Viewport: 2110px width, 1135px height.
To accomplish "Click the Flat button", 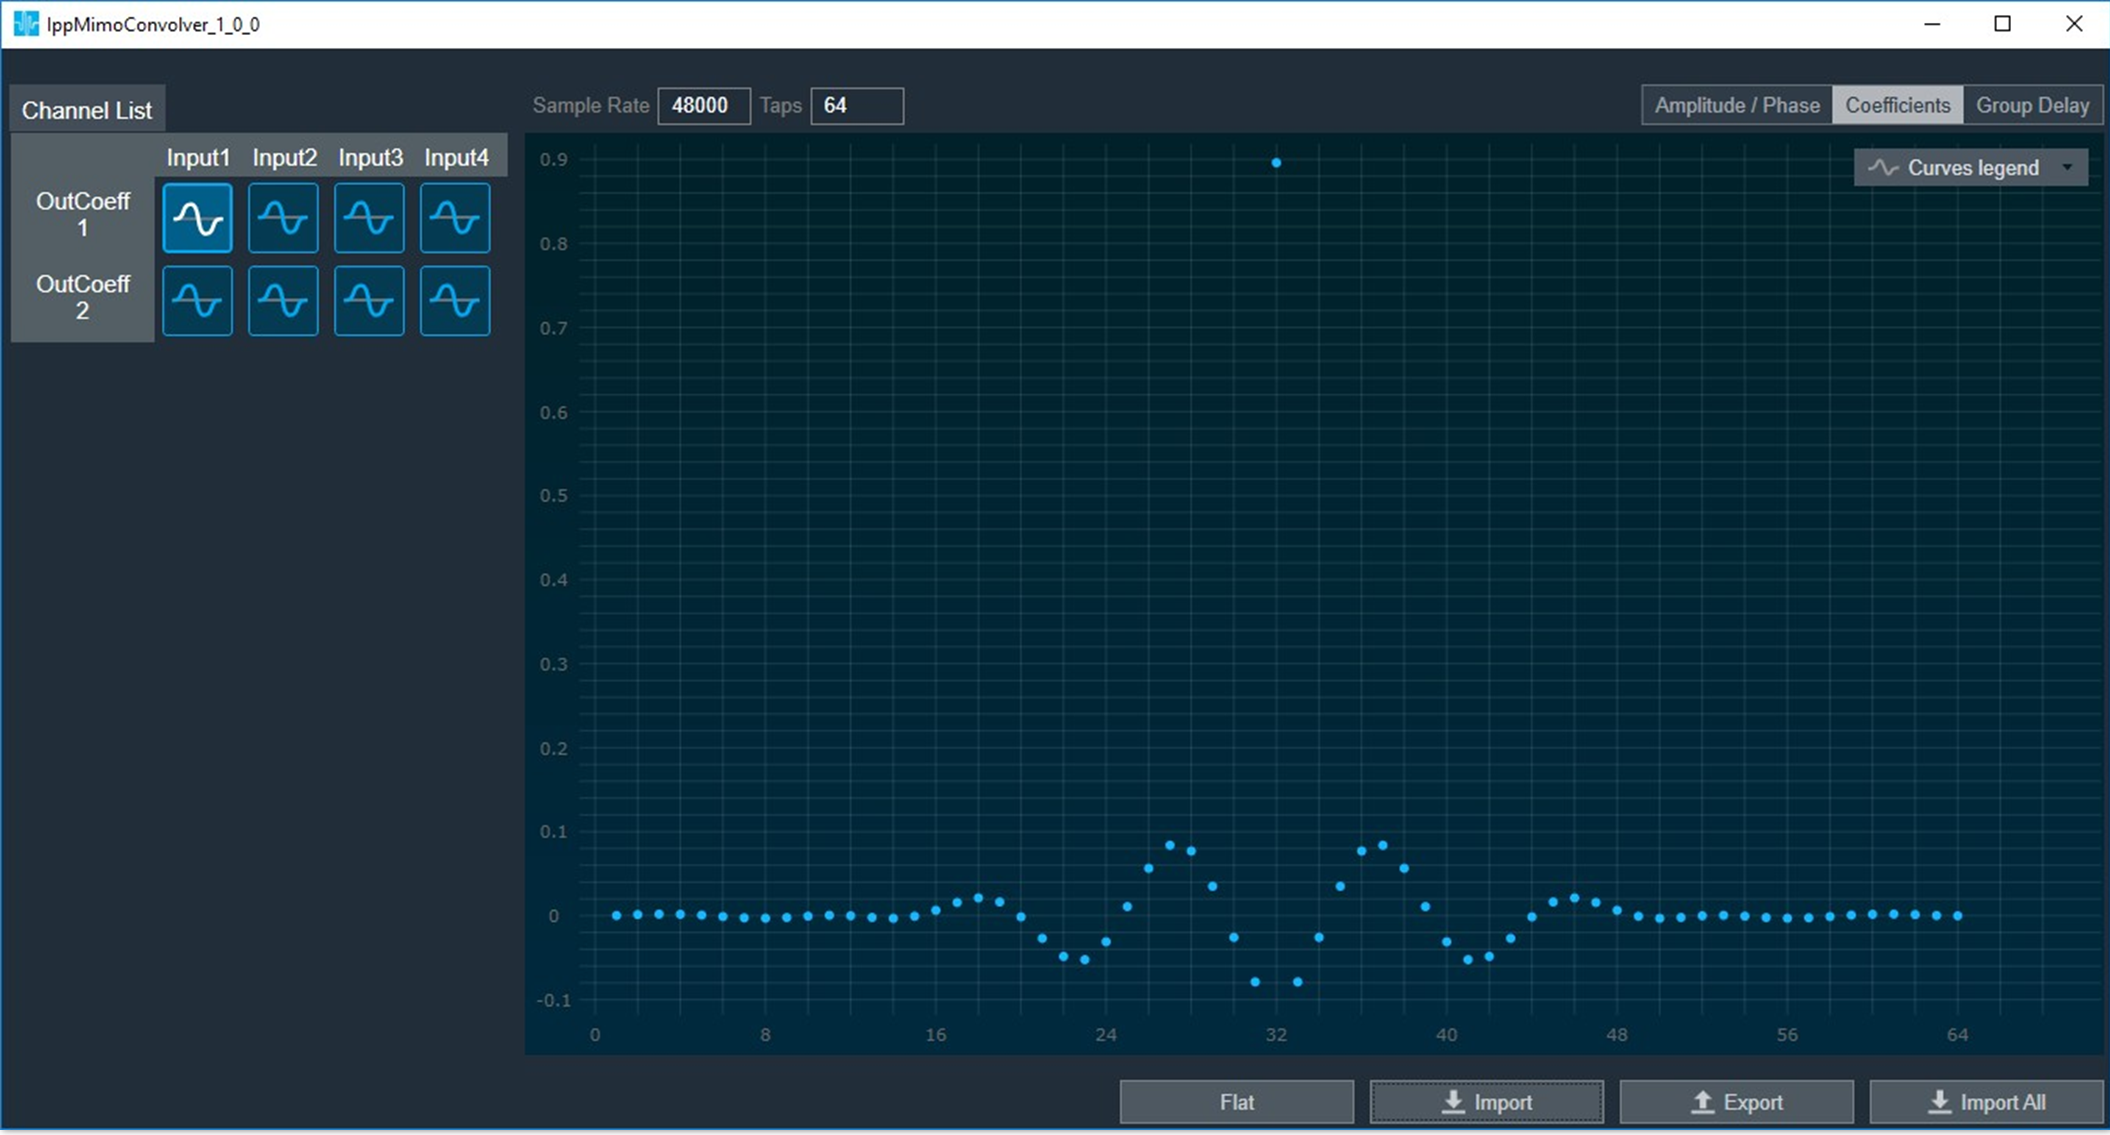I will coord(1237,1102).
